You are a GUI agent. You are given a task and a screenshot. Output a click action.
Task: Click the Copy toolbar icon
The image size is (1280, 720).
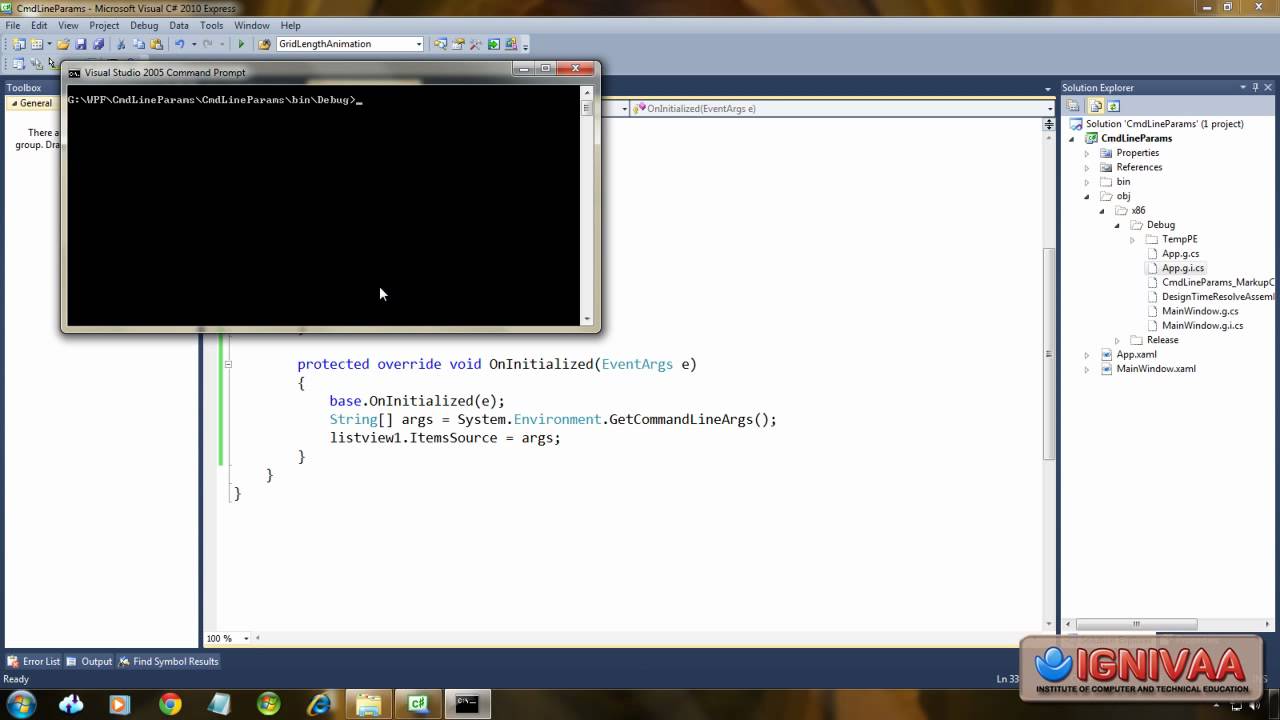pos(139,44)
